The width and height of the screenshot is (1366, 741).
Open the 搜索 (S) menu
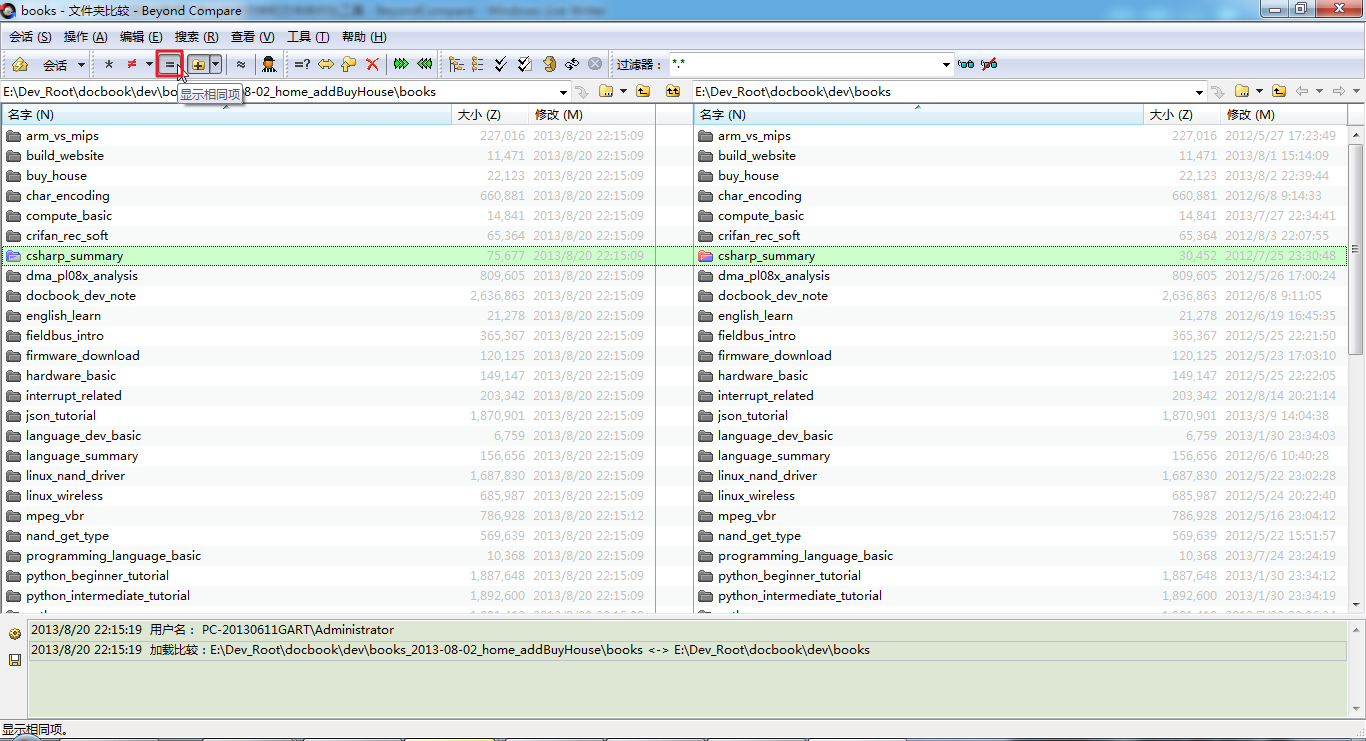pyautogui.click(x=196, y=37)
